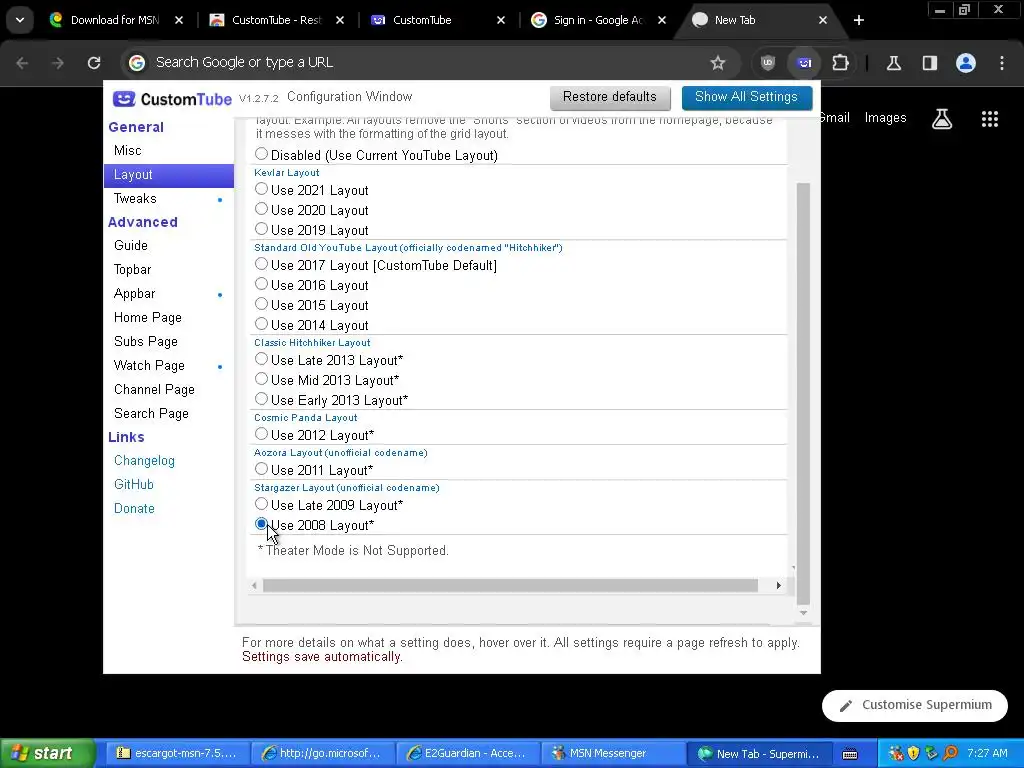The height and width of the screenshot is (768, 1024).
Task: Select Use Early 2013 Layout option
Action: [x=261, y=399]
